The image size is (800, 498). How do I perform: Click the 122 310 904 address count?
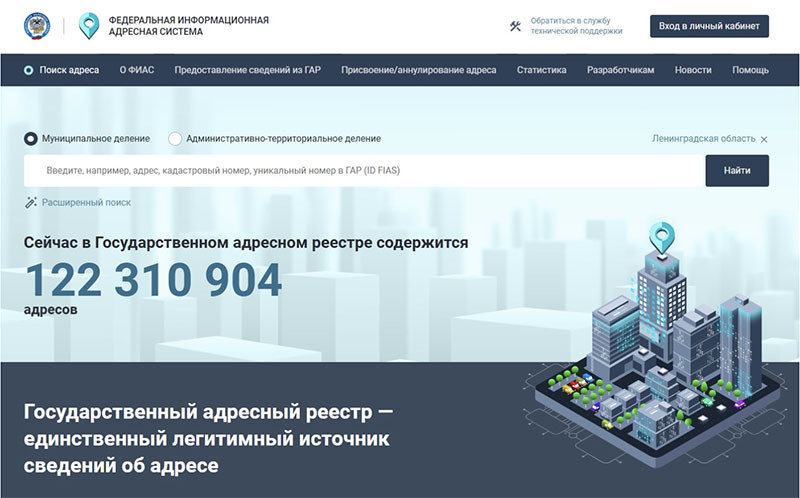(x=153, y=280)
